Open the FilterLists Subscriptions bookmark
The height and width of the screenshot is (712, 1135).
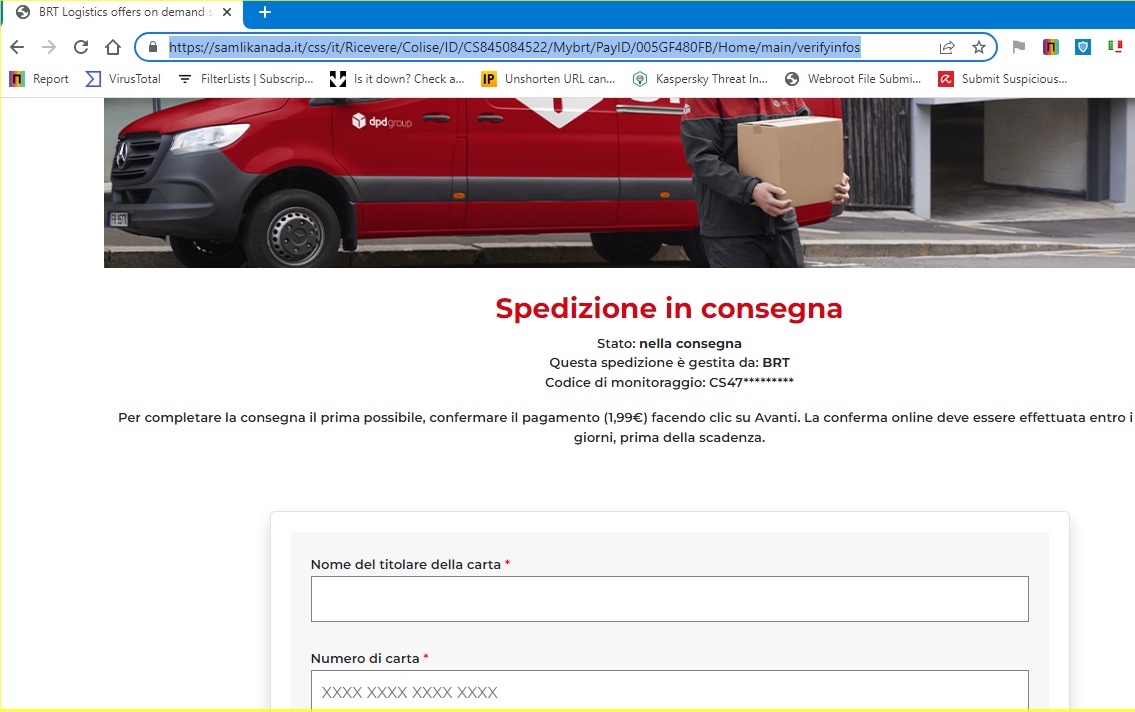click(x=245, y=79)
